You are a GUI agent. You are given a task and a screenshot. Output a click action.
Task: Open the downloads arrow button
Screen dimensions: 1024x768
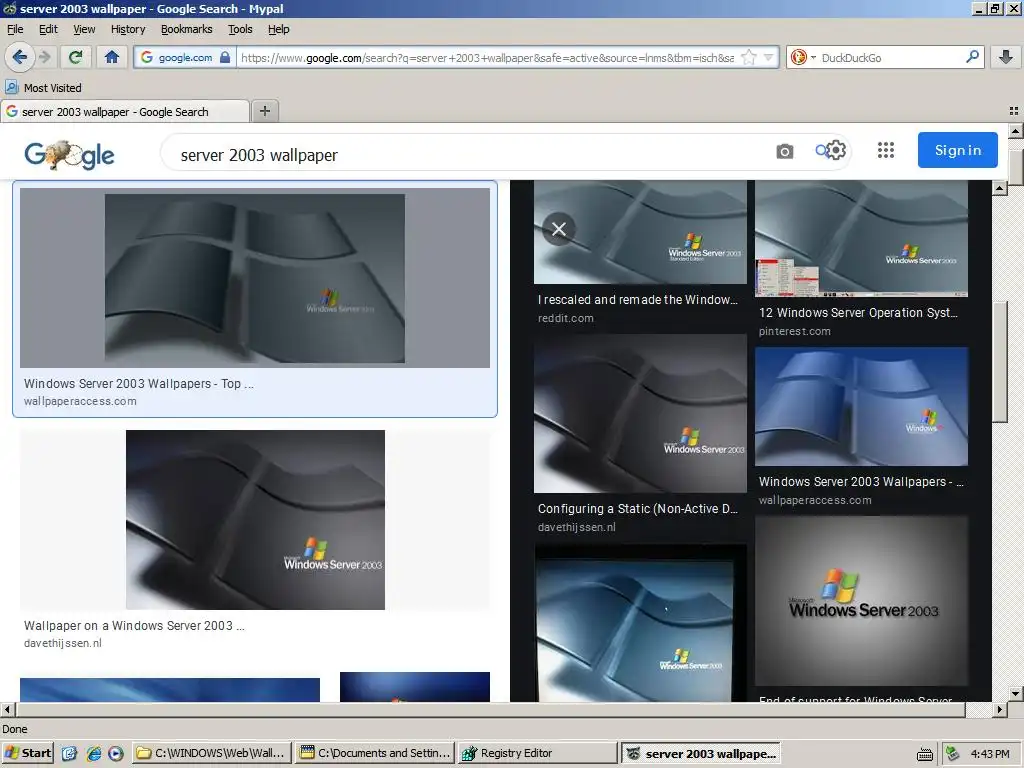click(1006, 57)
